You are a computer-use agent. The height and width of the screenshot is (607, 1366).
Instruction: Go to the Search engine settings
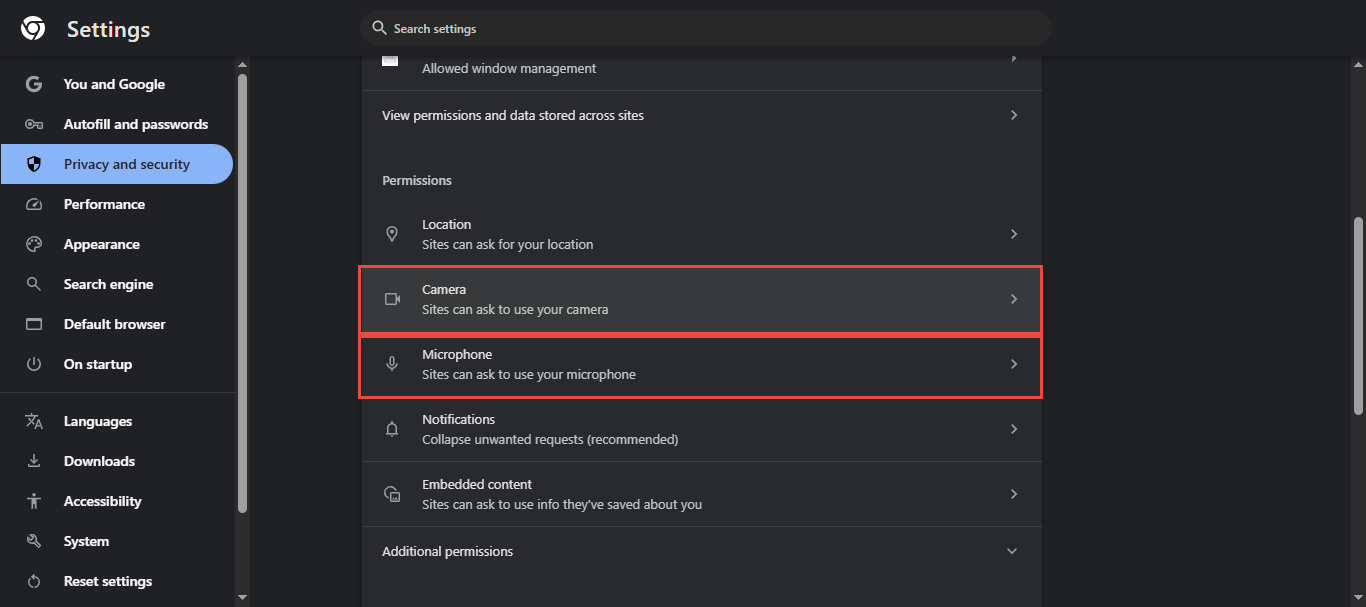click(108, 284)
